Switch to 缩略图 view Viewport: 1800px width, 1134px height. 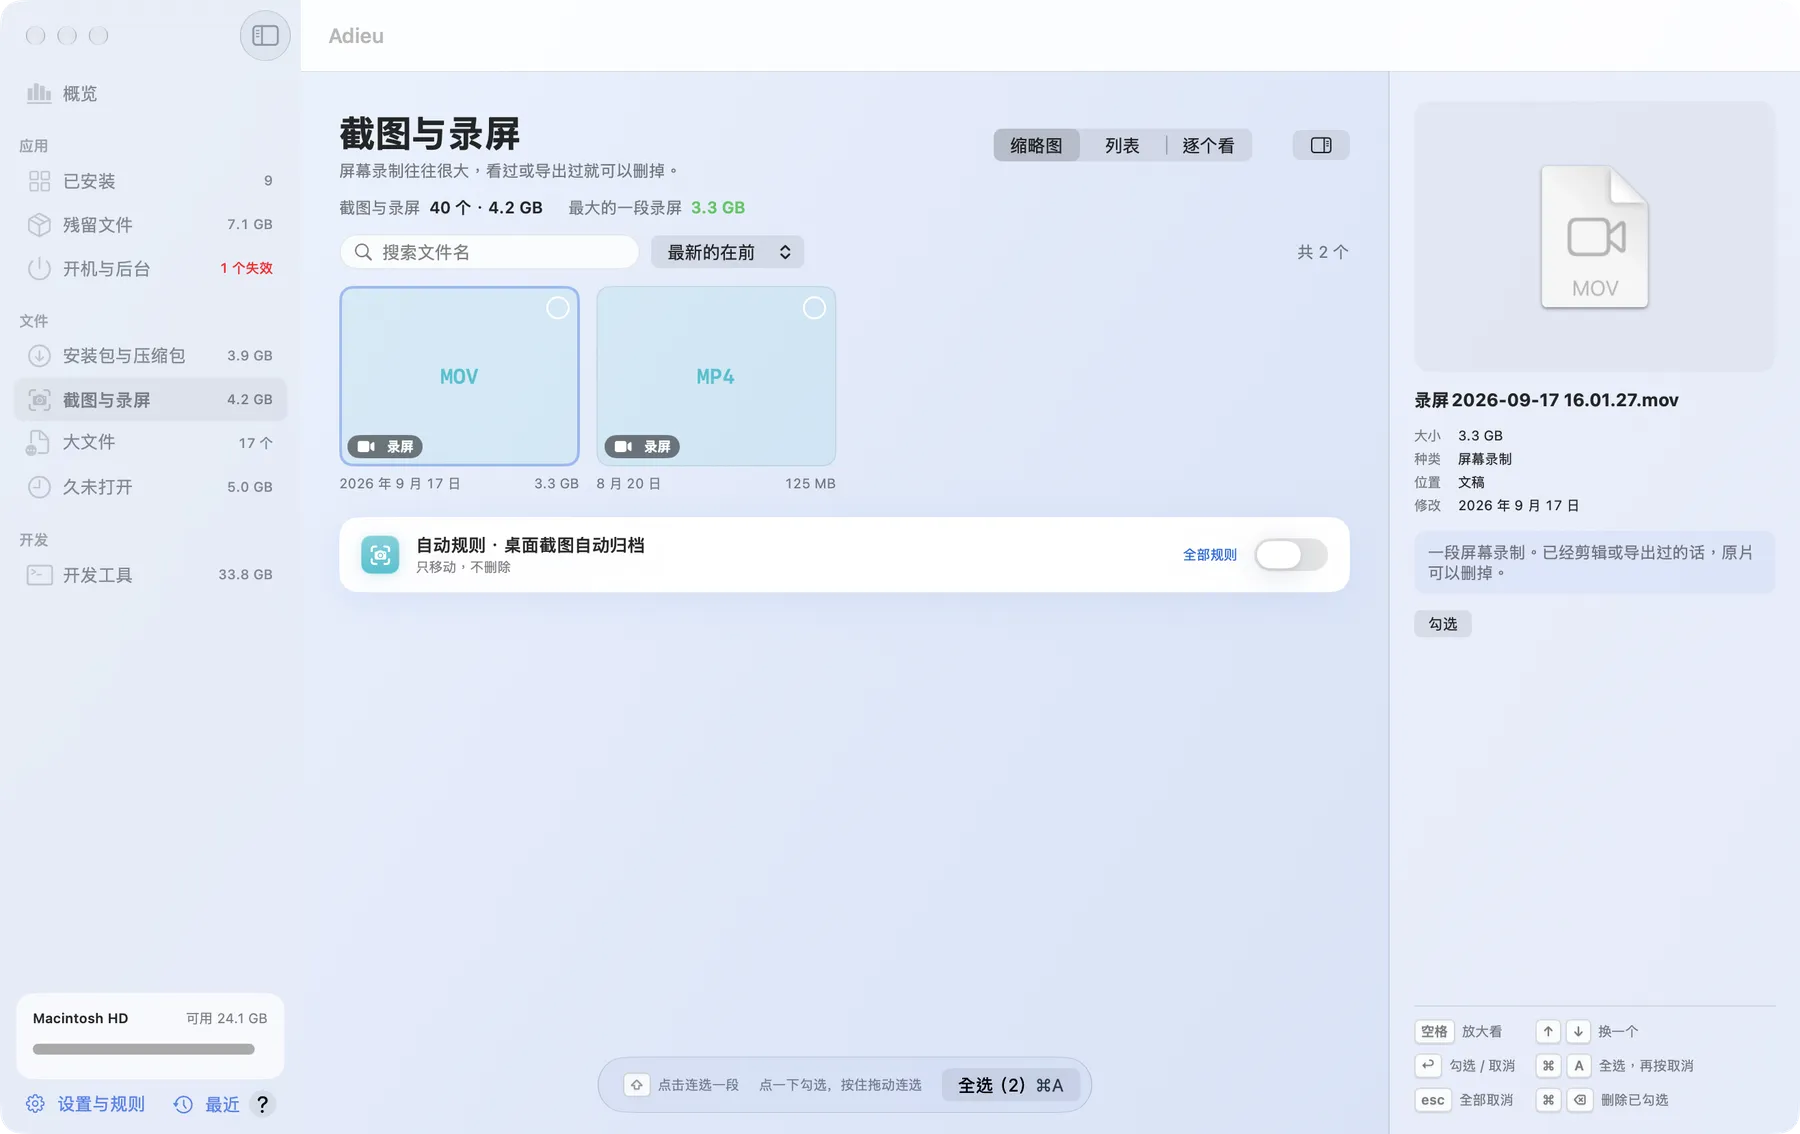pos(1036,145)
